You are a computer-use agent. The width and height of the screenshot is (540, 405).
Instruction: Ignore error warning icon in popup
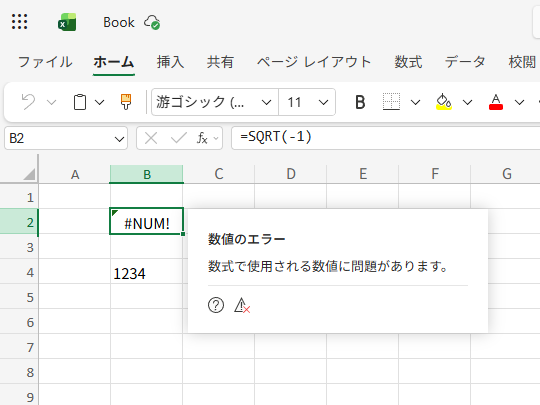(x=242, y=305)
